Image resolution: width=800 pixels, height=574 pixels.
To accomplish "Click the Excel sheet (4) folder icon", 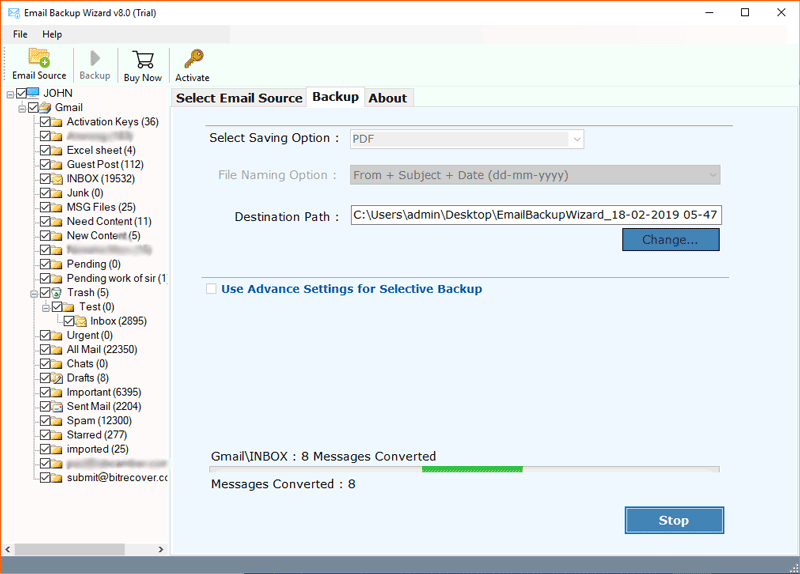I will point(57,151).
